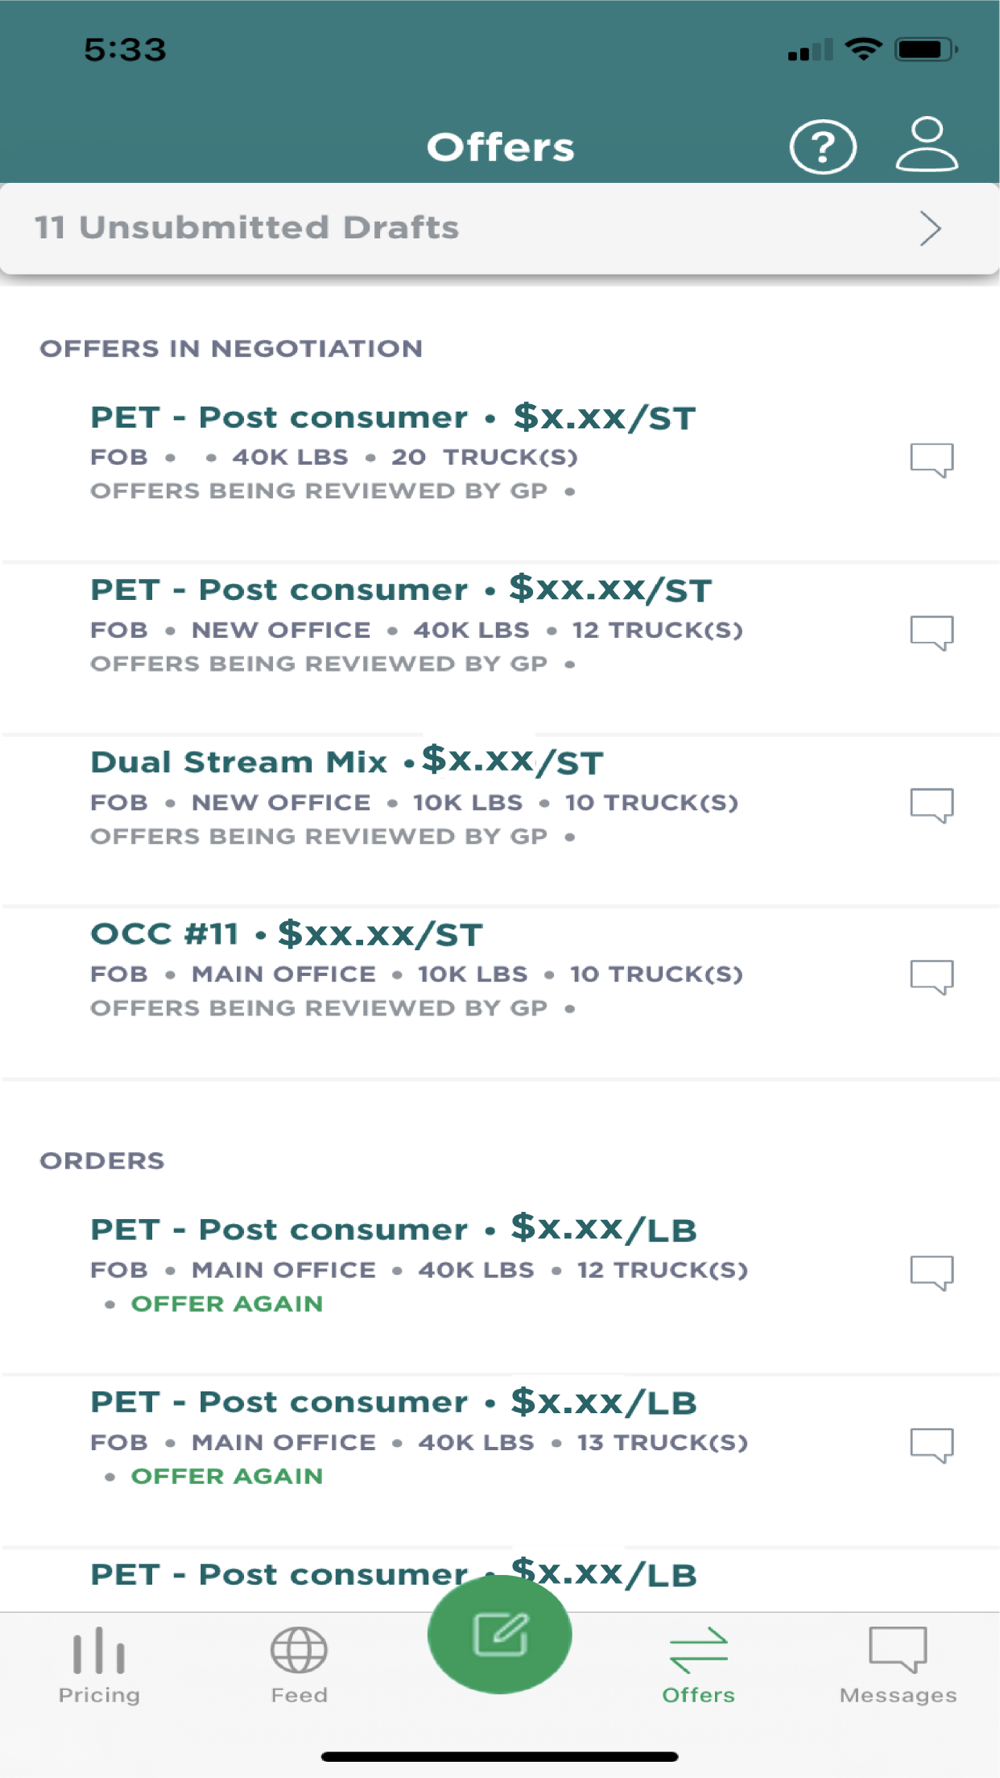
Task: Open message icon for OCC #11 offer
Action: click(932, 977)
